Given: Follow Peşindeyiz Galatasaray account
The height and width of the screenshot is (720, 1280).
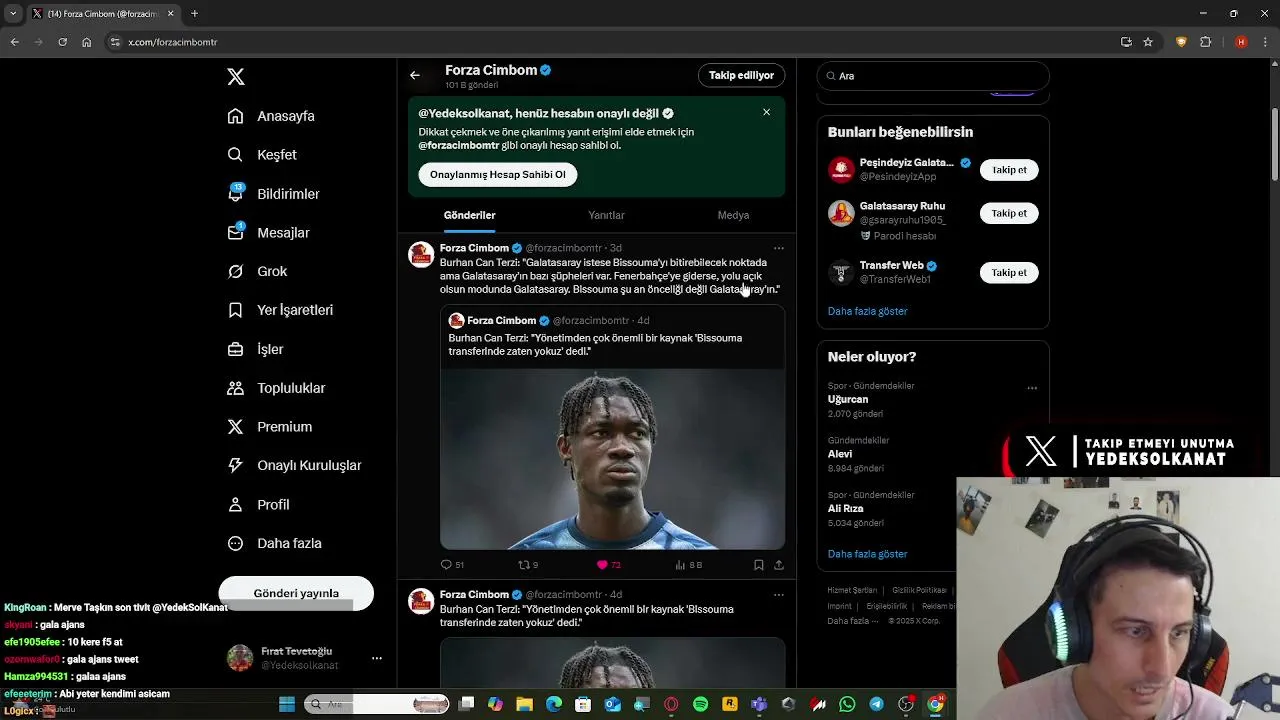Looking at the screenshot, I should pos(1009,170).
